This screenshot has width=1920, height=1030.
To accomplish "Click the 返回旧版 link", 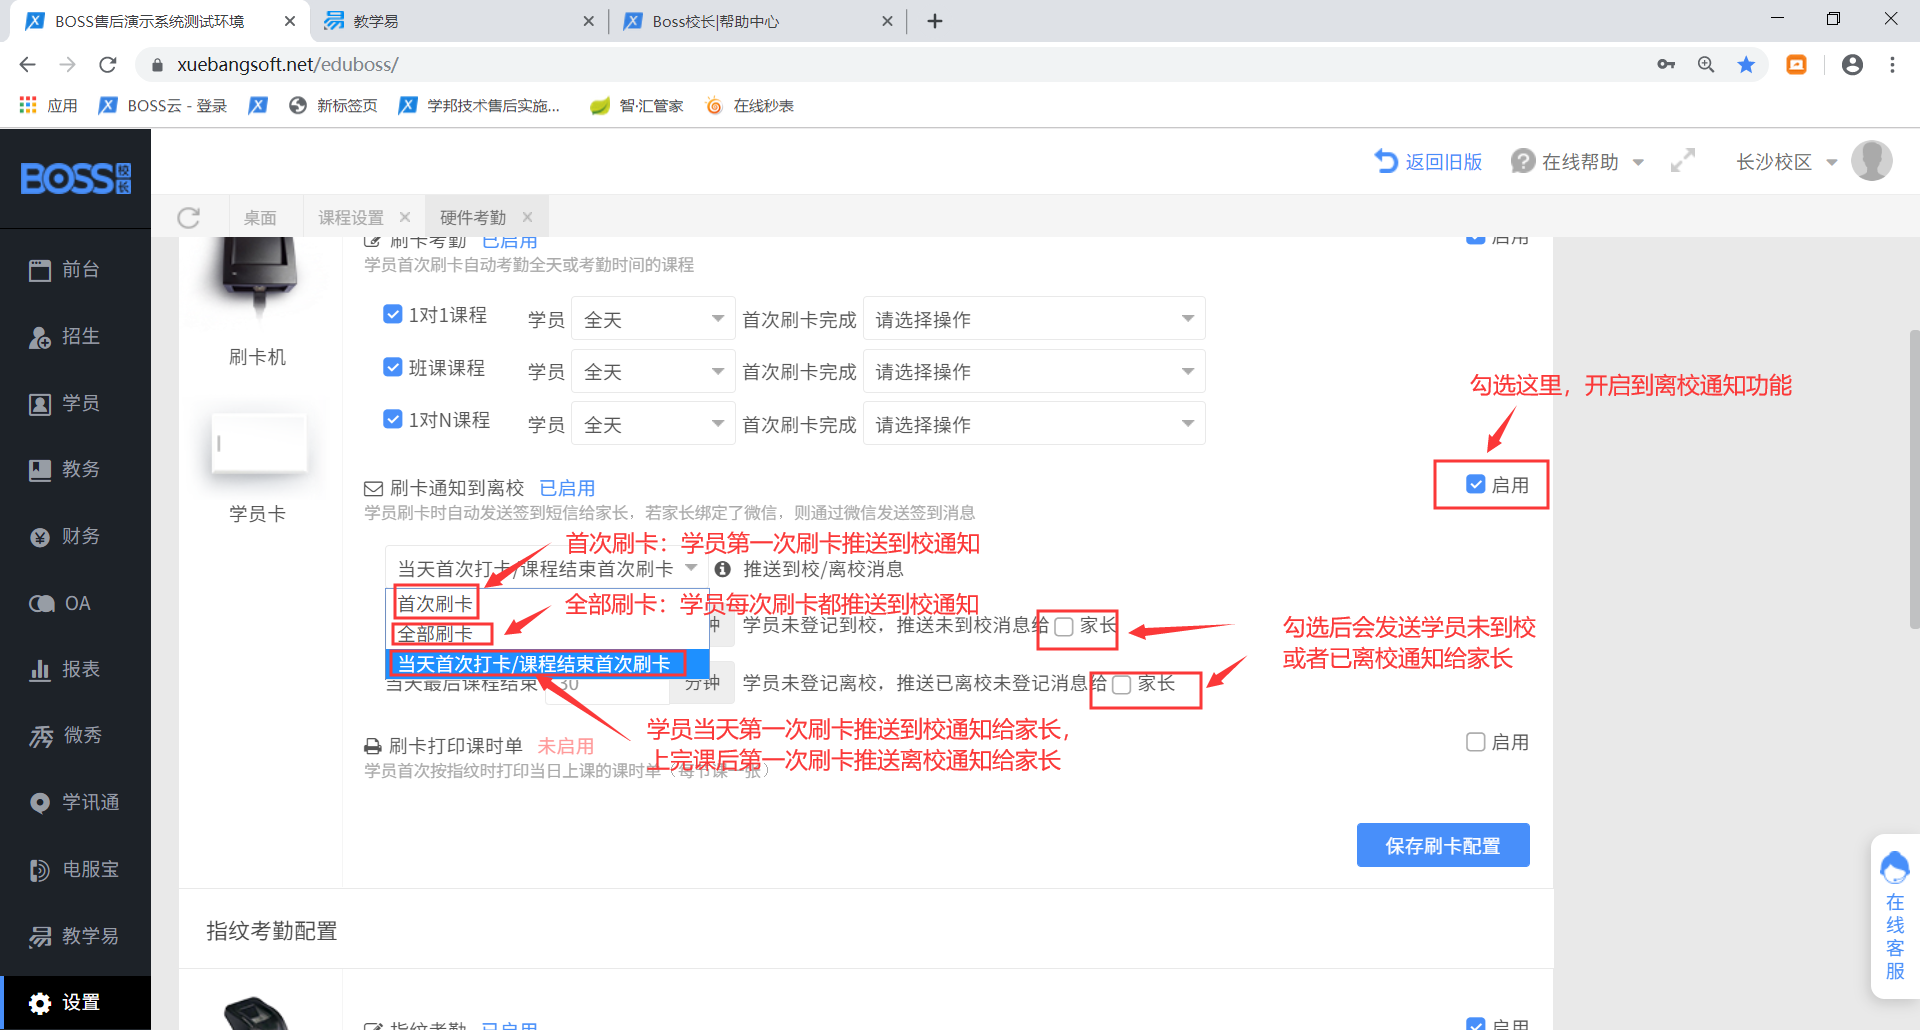I will 1429,162.
